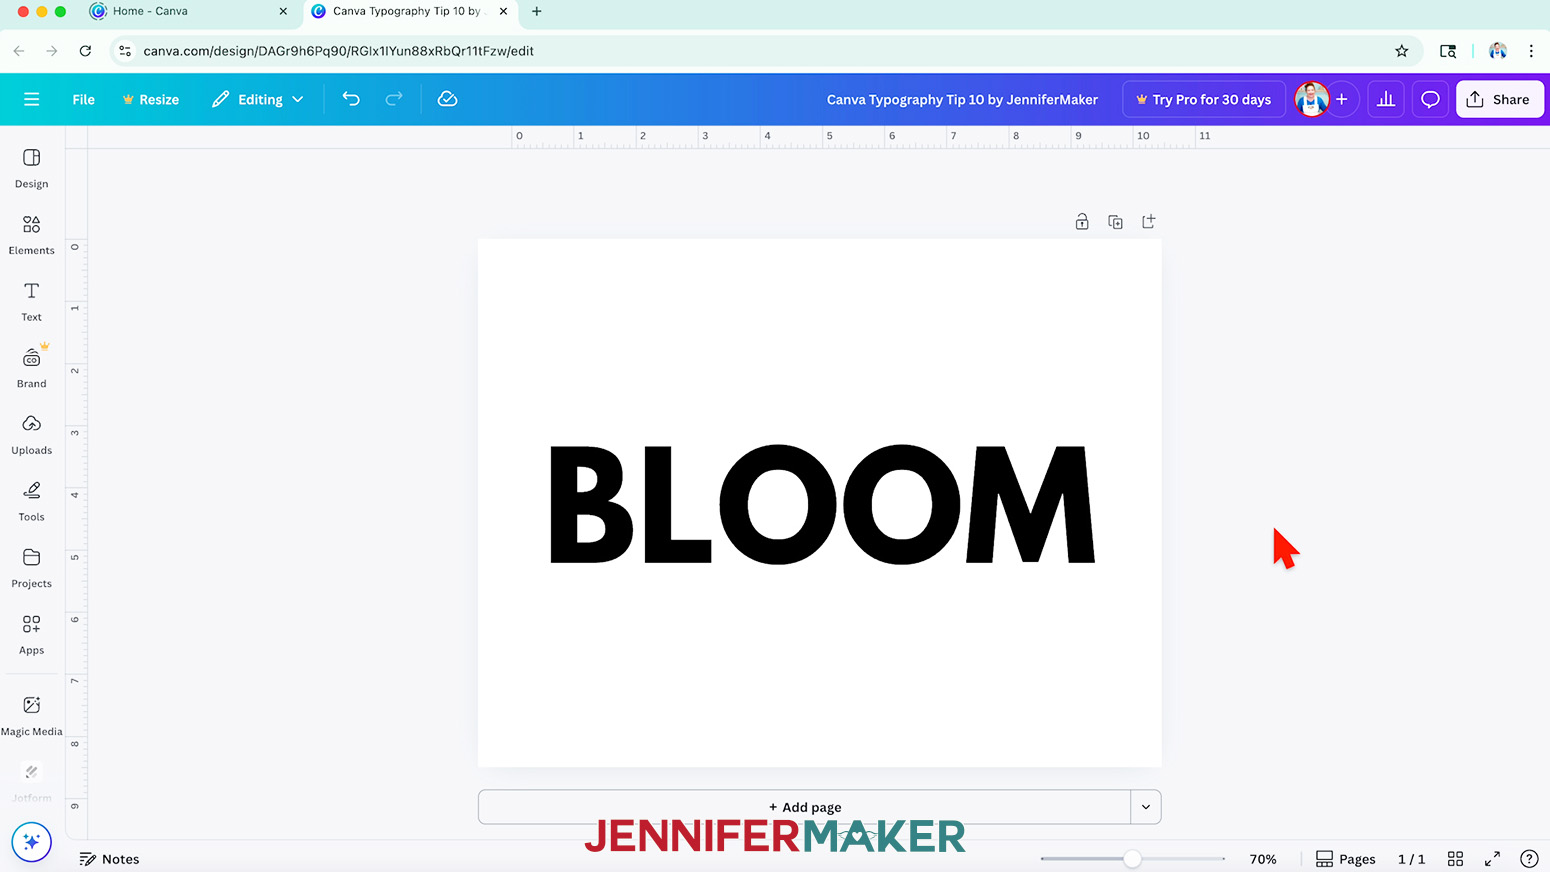
Task: Expand the Add page options chevron
Action: pos(1146,807)
